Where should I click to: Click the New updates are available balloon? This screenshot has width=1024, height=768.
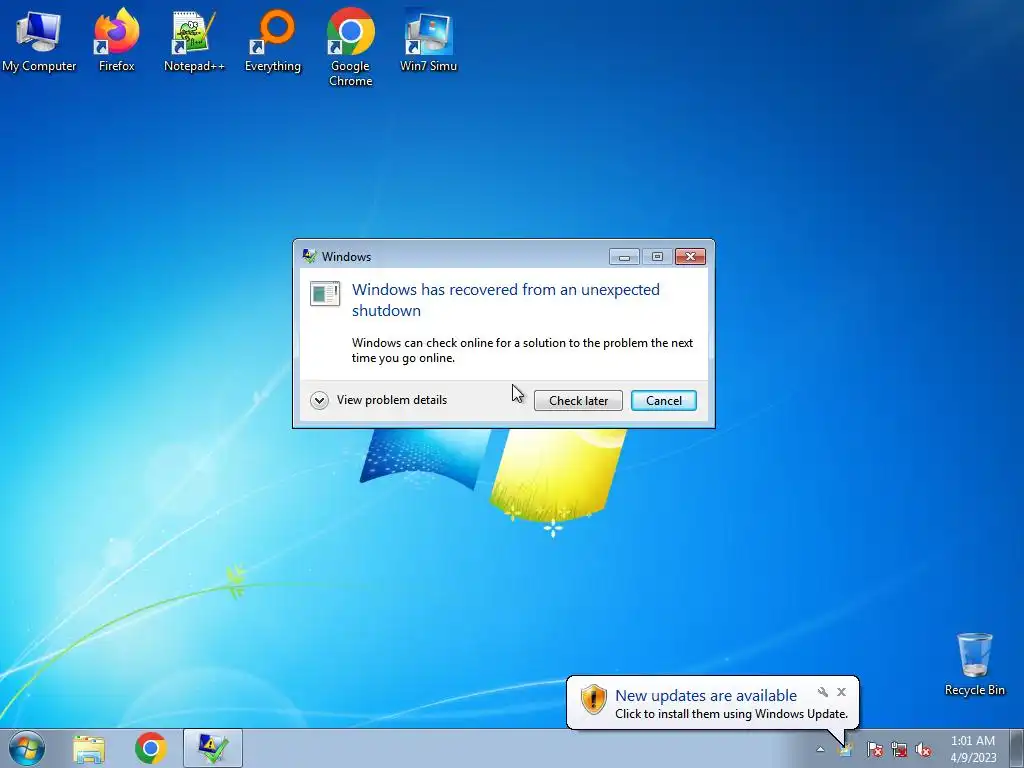click(712, 703)
